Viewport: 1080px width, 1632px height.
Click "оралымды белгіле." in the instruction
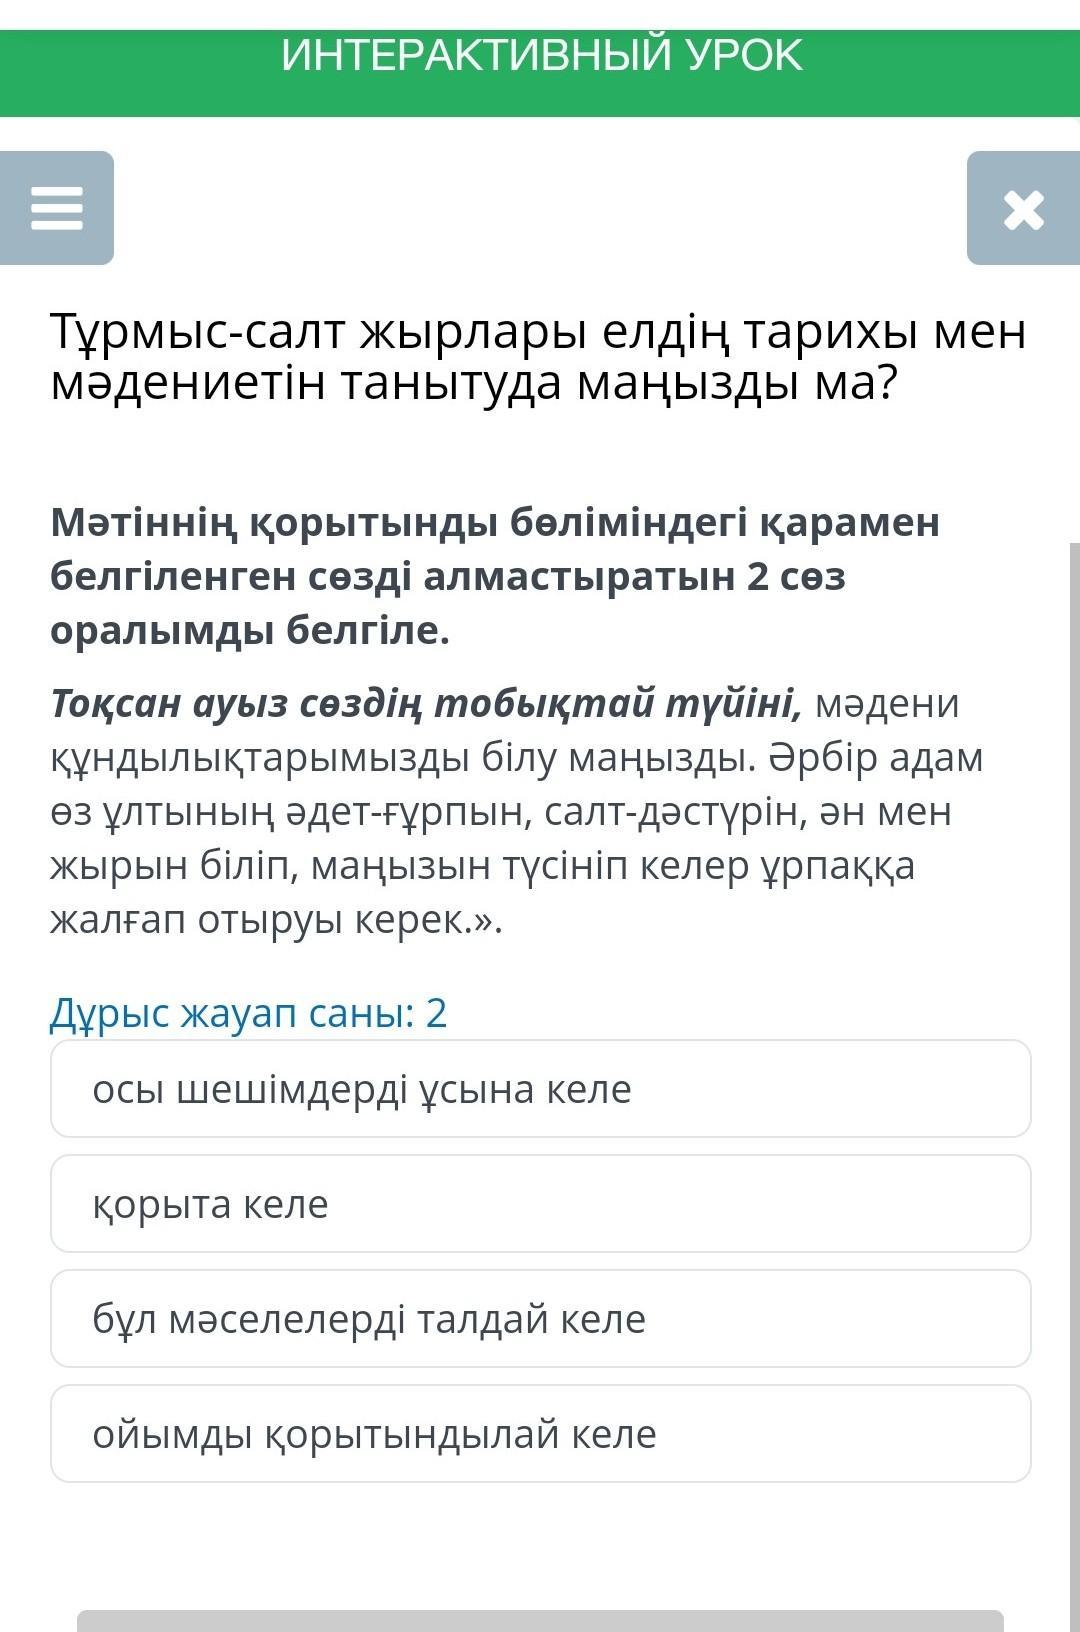point(250,630)
